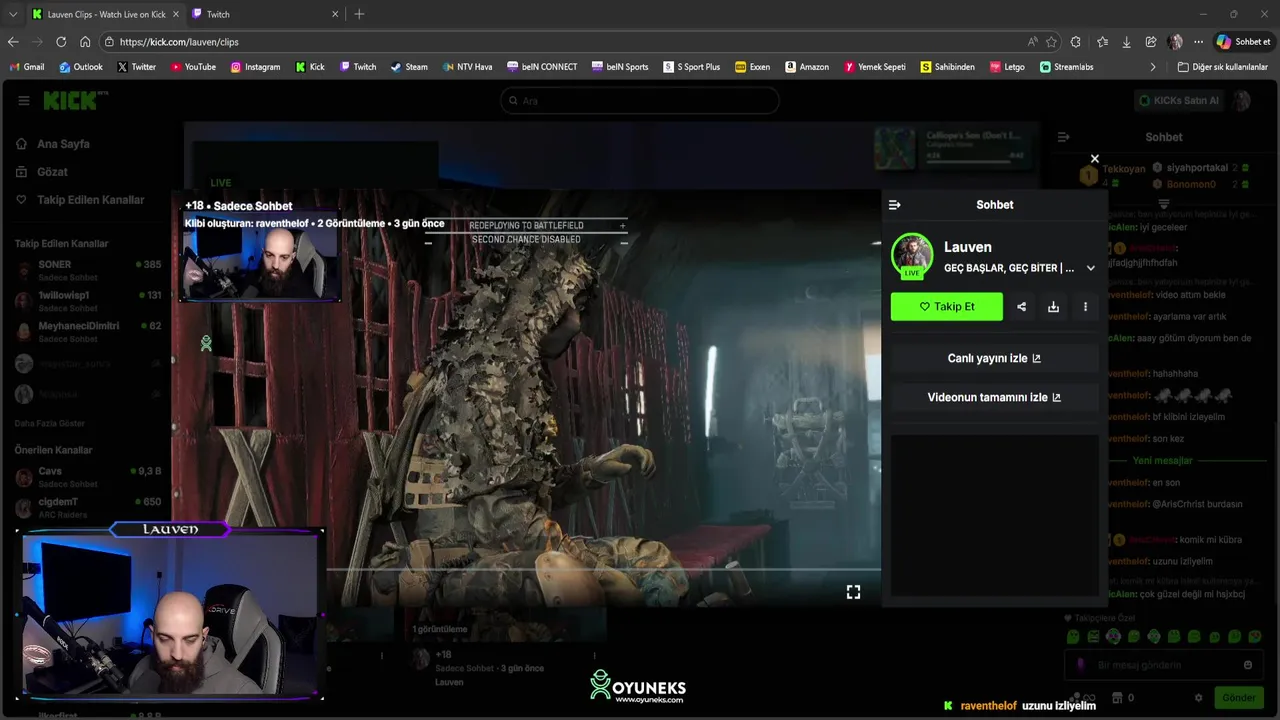Image resolution: width=1280 pixels, height=720 pixels.
Task: Open Ana Sayfa in the sidebar
Action: pyautogui.click(x=63, y=144)
